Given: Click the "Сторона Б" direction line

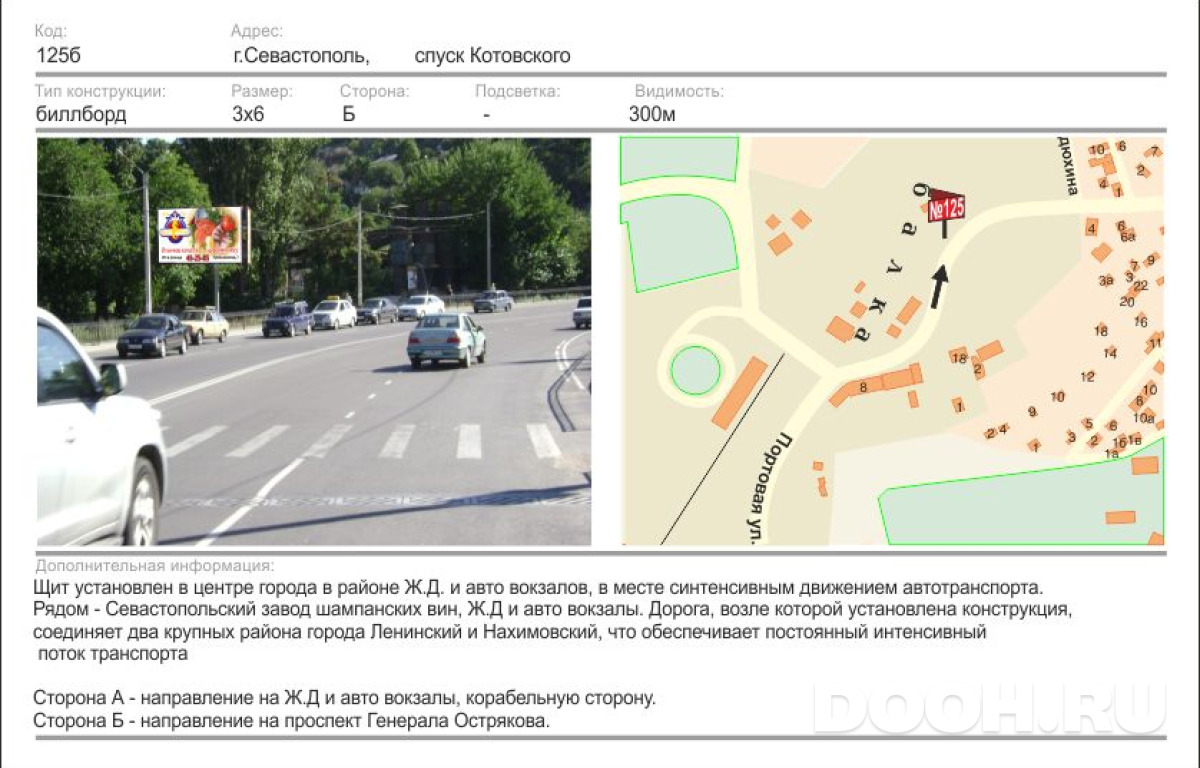Looking at the screenshot, I should point(292,720).
